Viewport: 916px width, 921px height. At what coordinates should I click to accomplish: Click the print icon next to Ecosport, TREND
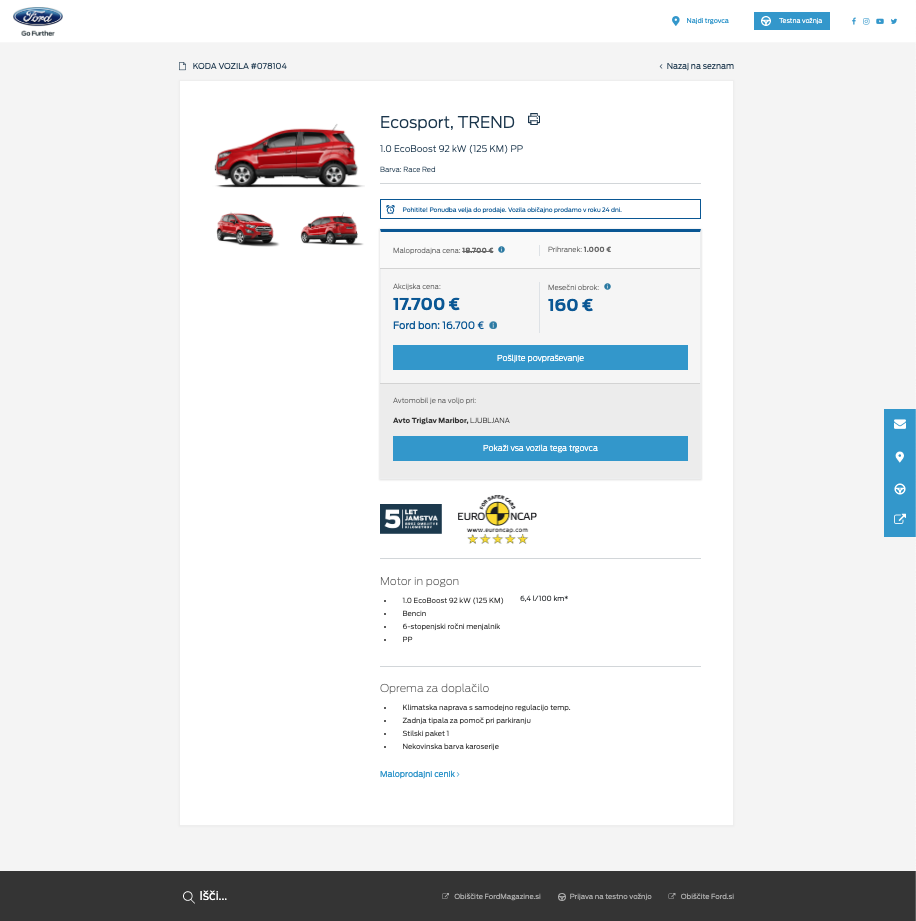pos(534,119)
